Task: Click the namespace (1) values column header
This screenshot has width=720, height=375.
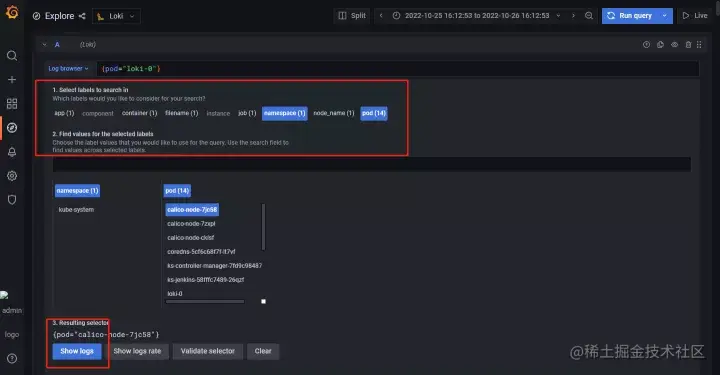Action: point(77,190)
